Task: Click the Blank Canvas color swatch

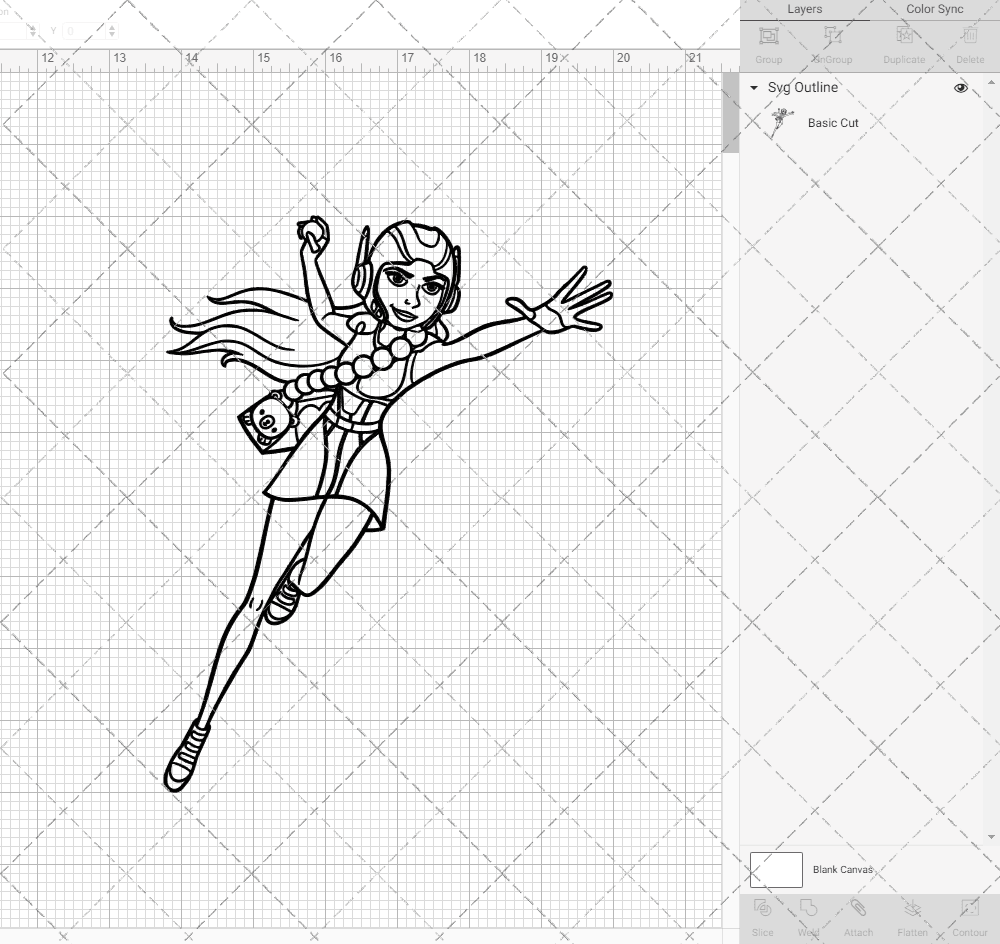Action: coord(776,870)
